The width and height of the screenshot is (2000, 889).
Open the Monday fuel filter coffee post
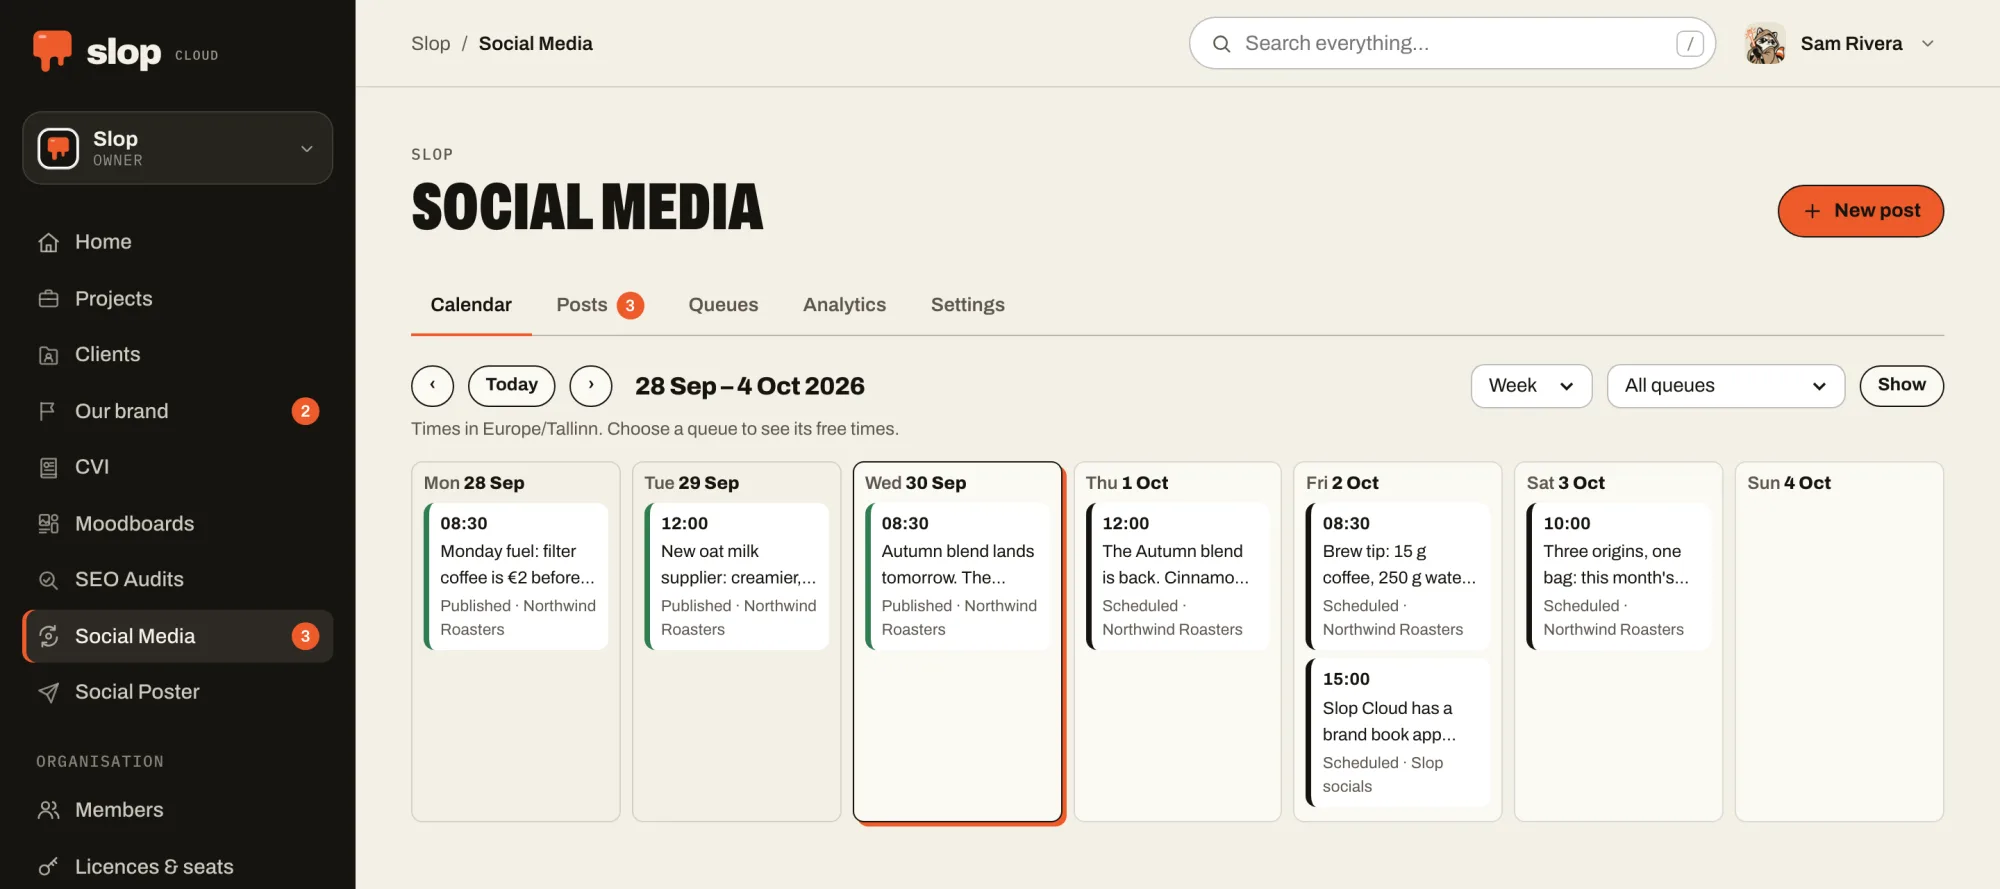516,577
